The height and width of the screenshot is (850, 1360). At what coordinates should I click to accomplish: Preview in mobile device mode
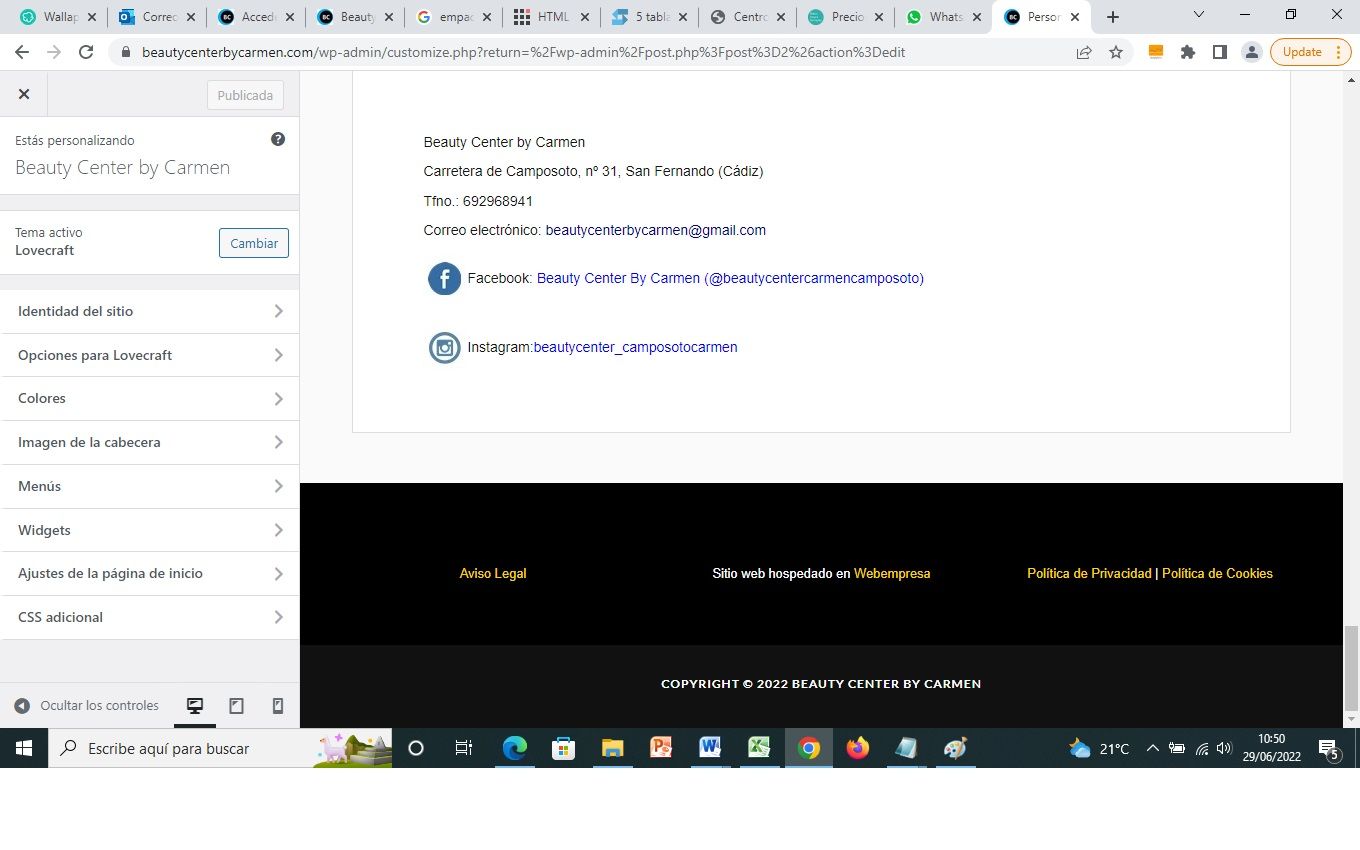coord(278,706)
